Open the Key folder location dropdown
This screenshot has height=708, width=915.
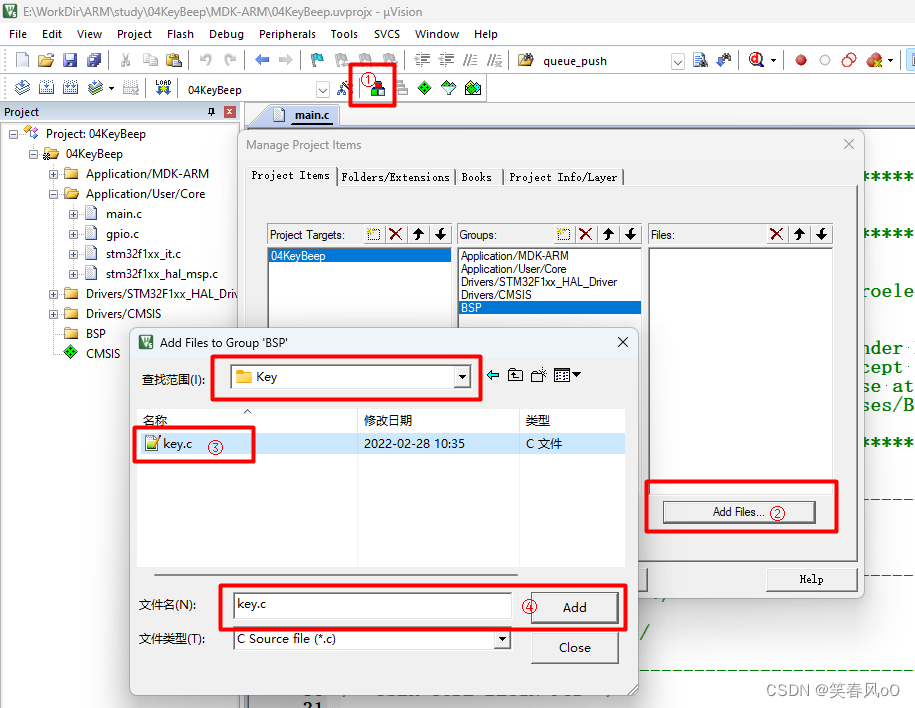[x=462, y=377]
